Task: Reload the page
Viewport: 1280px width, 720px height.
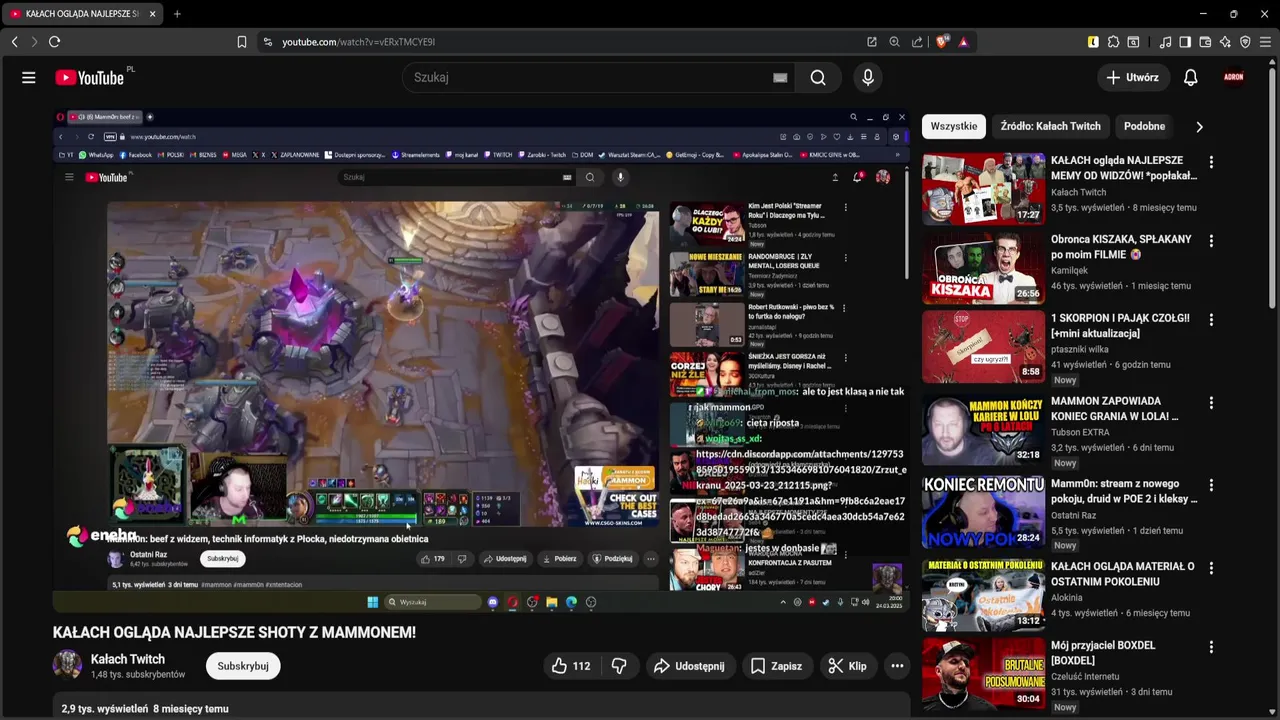Action: click(x=54, y=42)
